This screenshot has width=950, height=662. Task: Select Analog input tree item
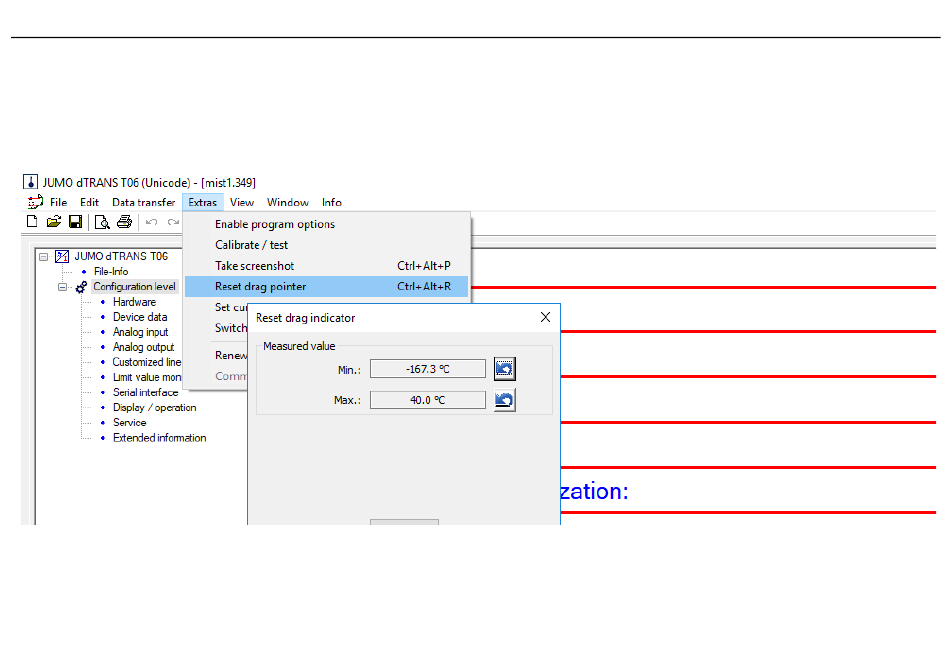141,332
